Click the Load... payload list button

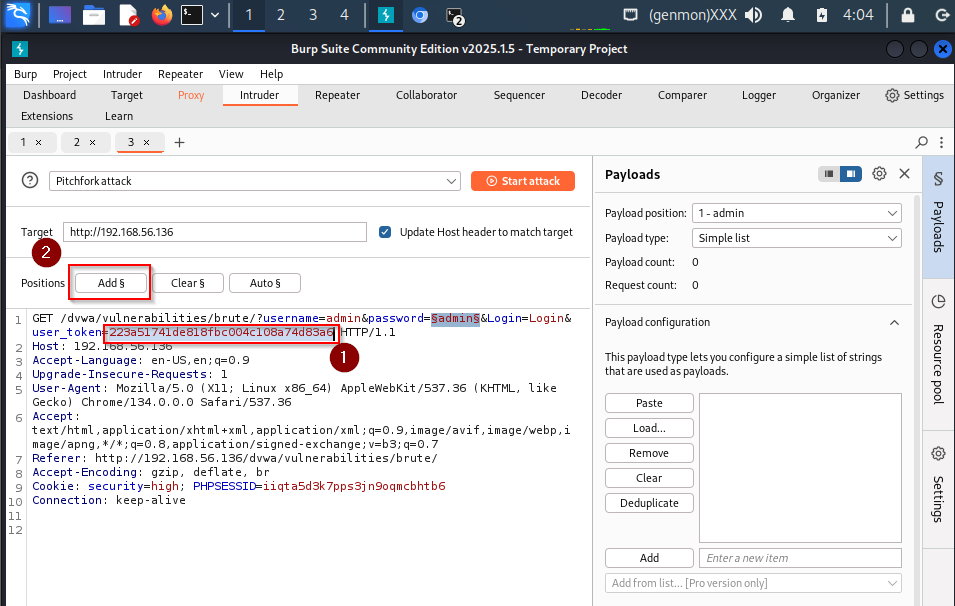coord(649,428)
